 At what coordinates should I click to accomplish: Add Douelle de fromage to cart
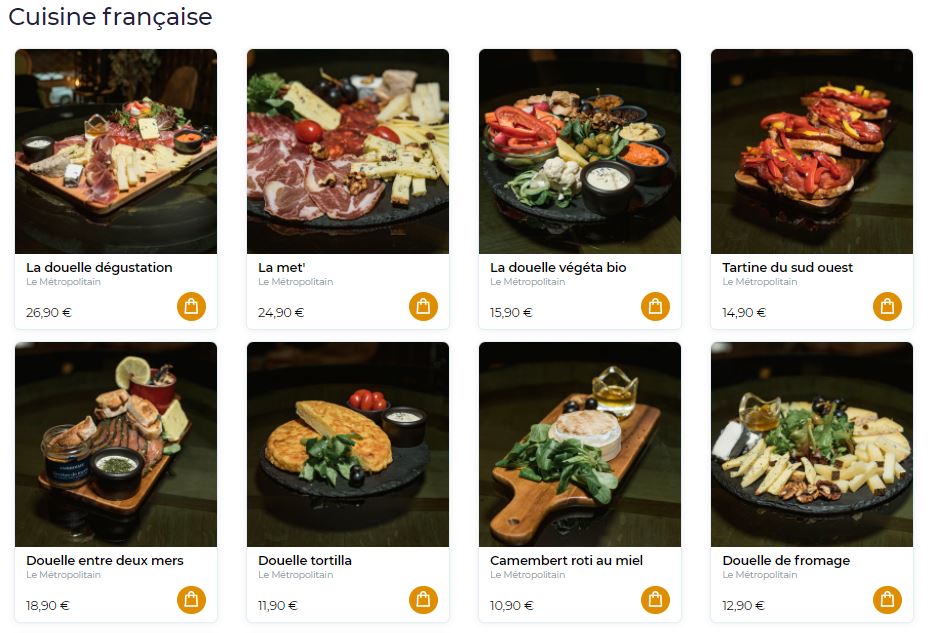(x=887, y=600)
